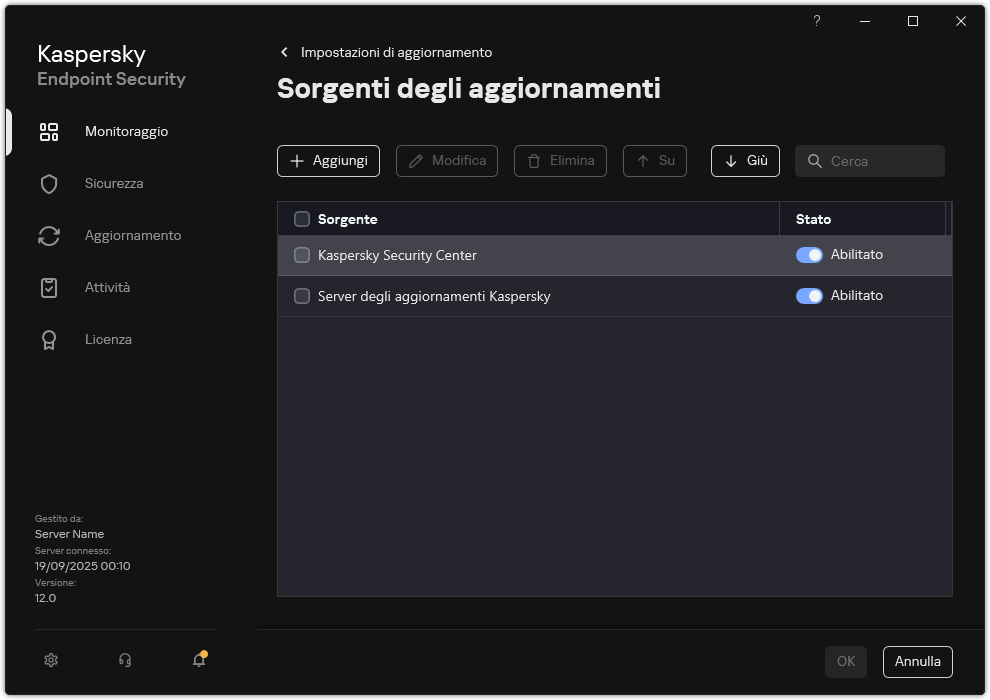Open notifications via the bell icon
The image size is (990, 700).
(198, 660)
